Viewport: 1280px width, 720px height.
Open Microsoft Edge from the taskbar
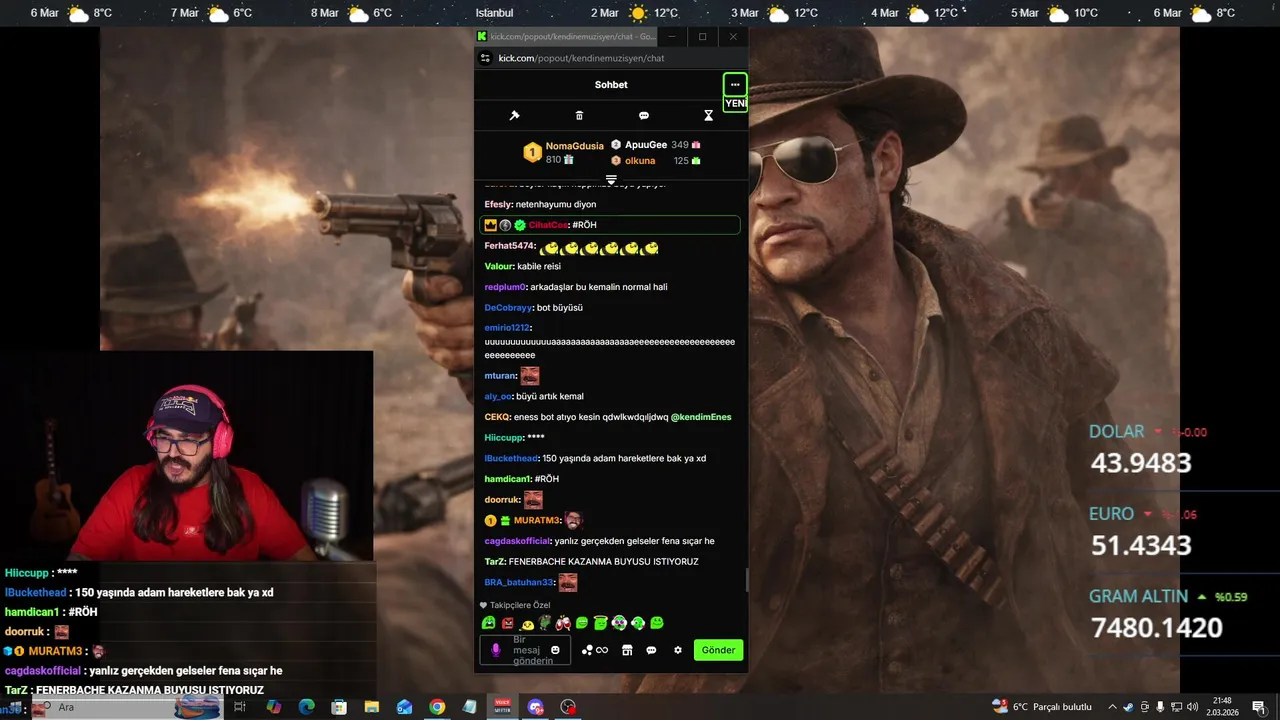coord(306,707)
